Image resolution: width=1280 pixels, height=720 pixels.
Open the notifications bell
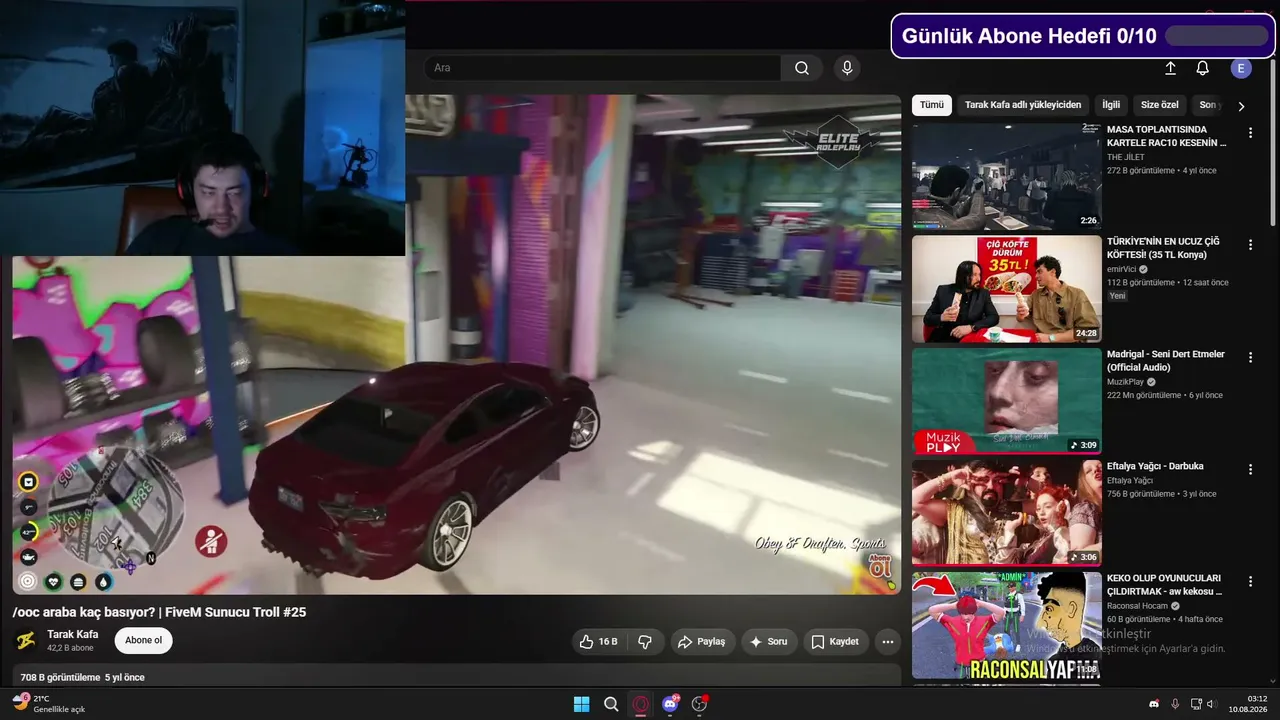tap(1203, 68)
